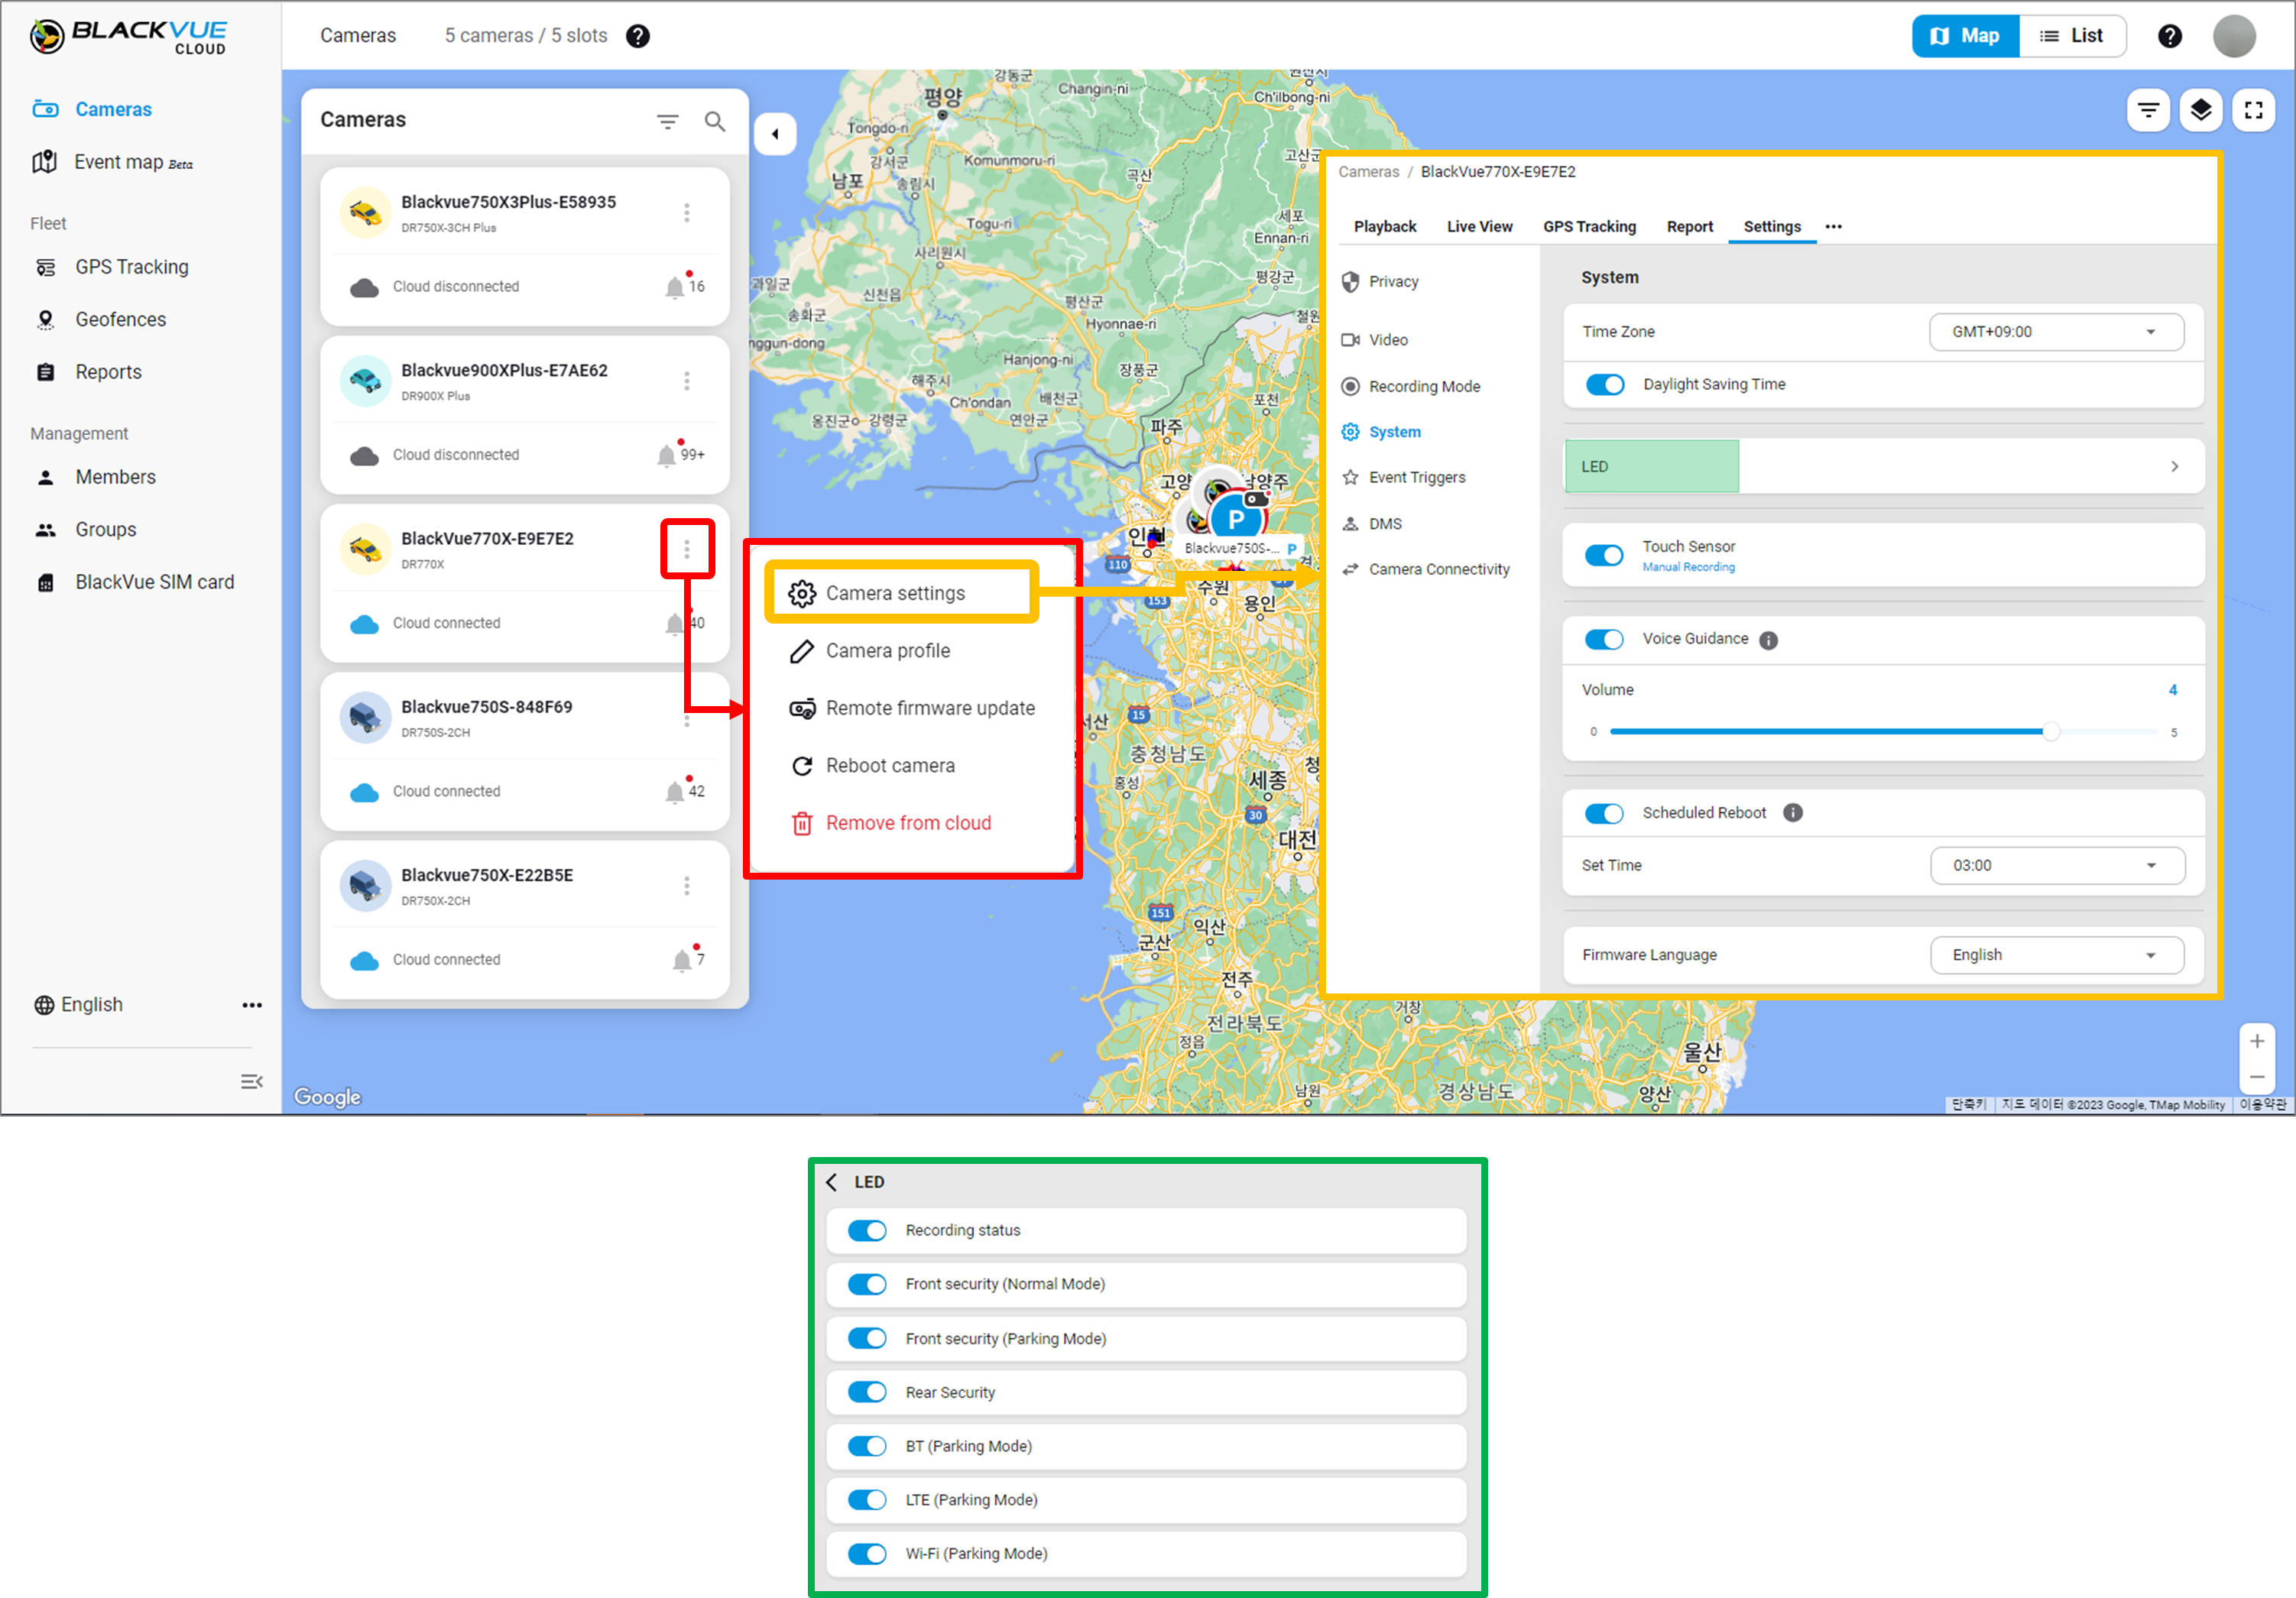This screenshot has width=2296, height=1598.
Task: Select Camera profile from the context menu
Action: pos(869,651)
